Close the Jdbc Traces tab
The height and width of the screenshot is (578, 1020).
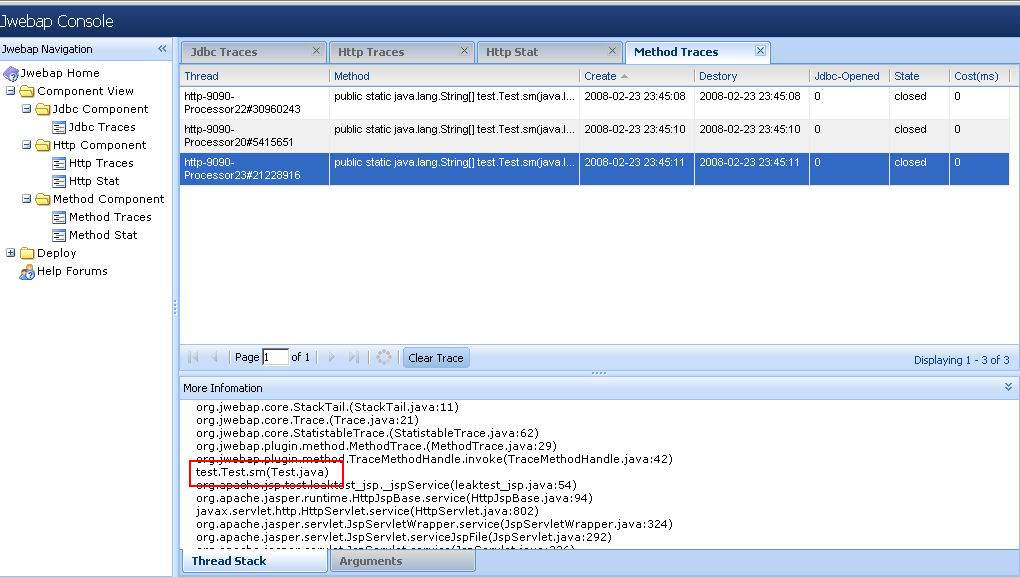[316, 51]
